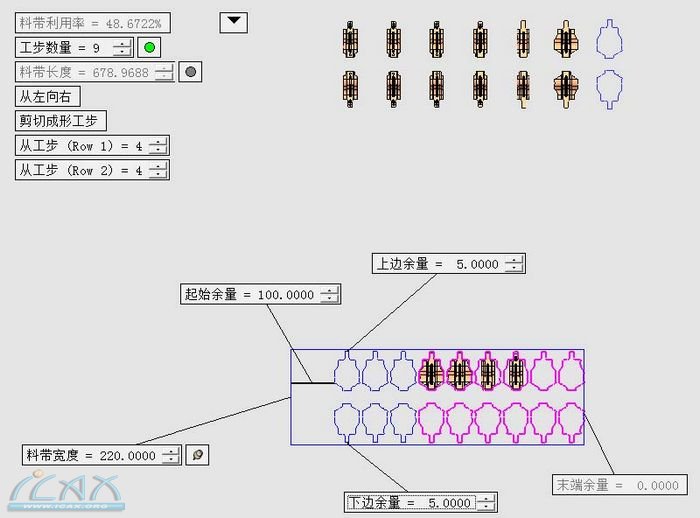The image size is (700, 518).
Task: Increase 料带宽度 using its up arrow
Action: point(170,451)
